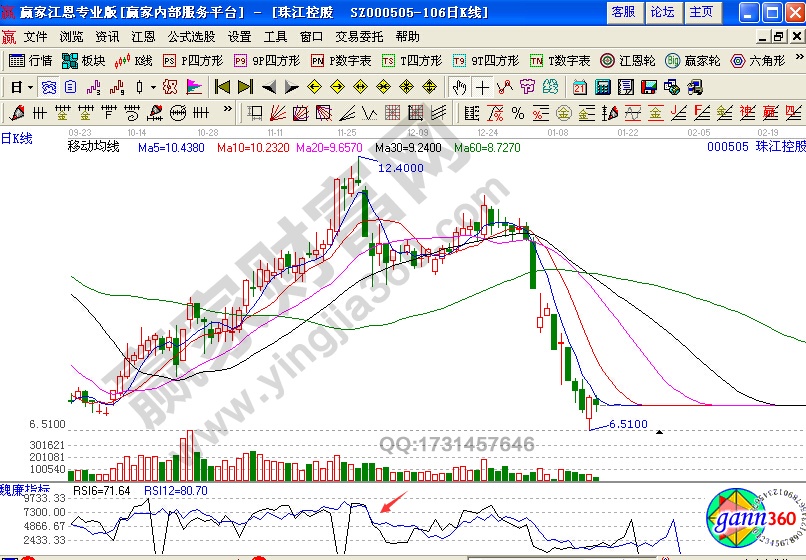The image size is (806, 560).
Task: Toggle the blue market-map view icon
Action: pyautogui.click(x=49, y=87)
